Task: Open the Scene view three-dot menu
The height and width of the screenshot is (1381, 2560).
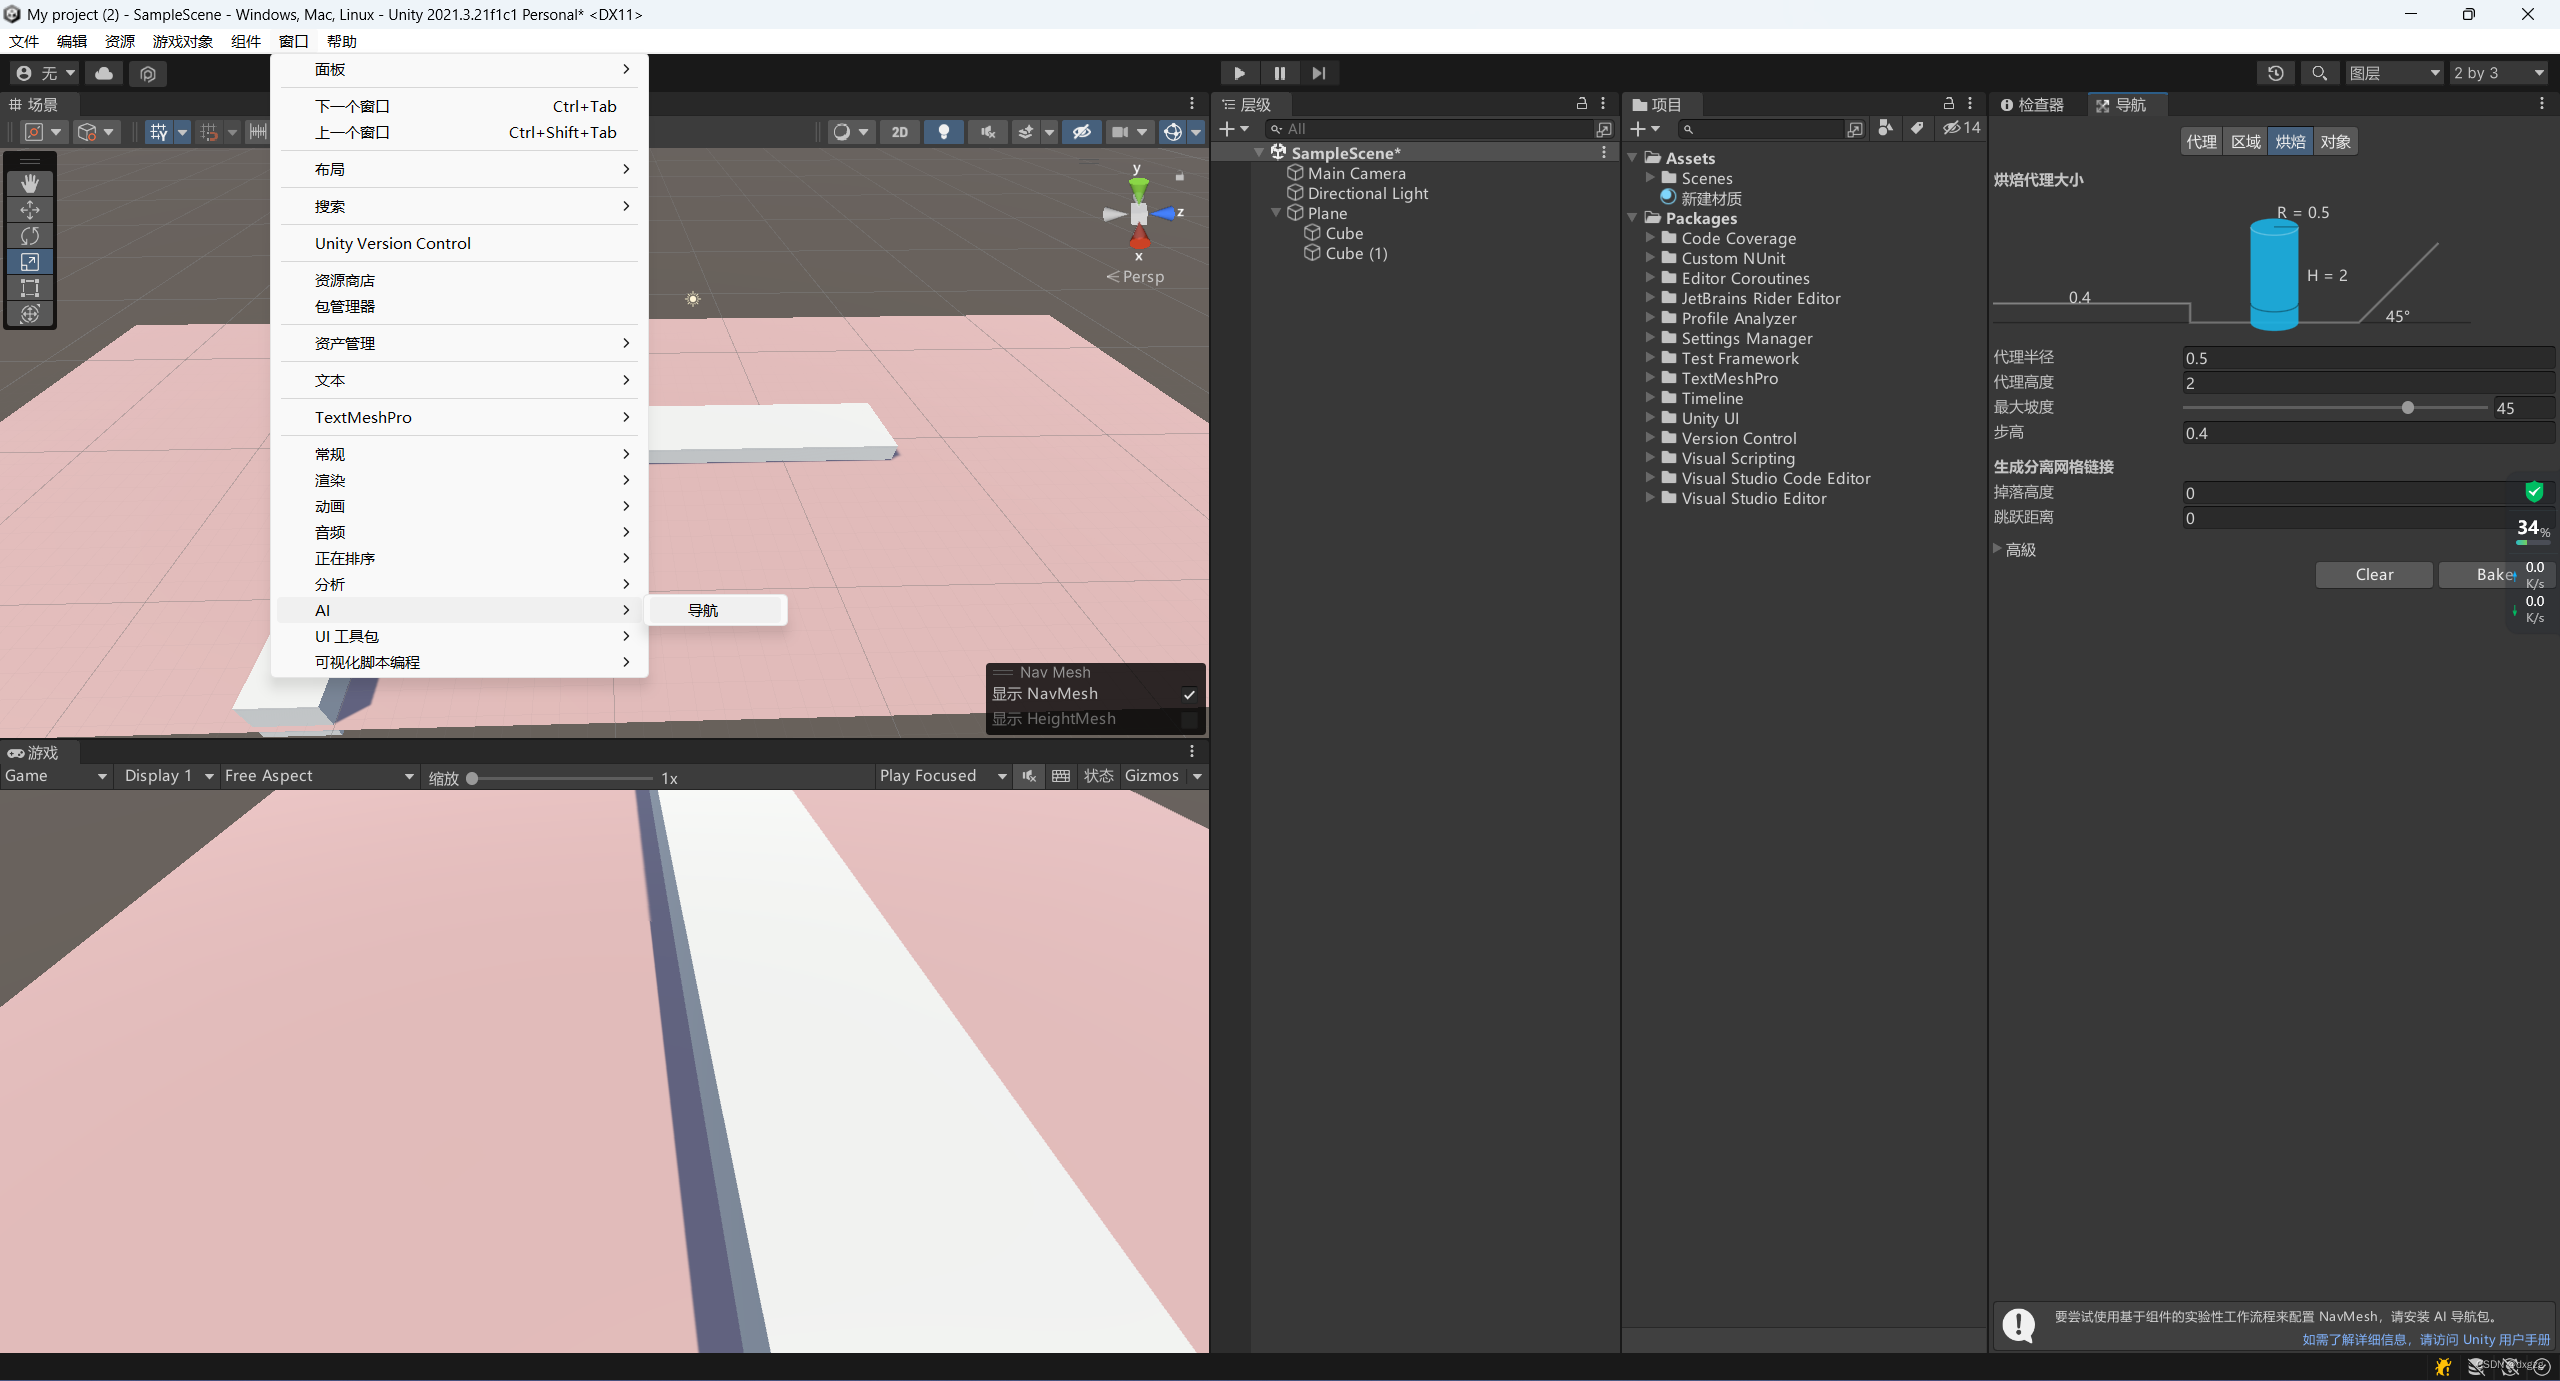Action: 1192,103
